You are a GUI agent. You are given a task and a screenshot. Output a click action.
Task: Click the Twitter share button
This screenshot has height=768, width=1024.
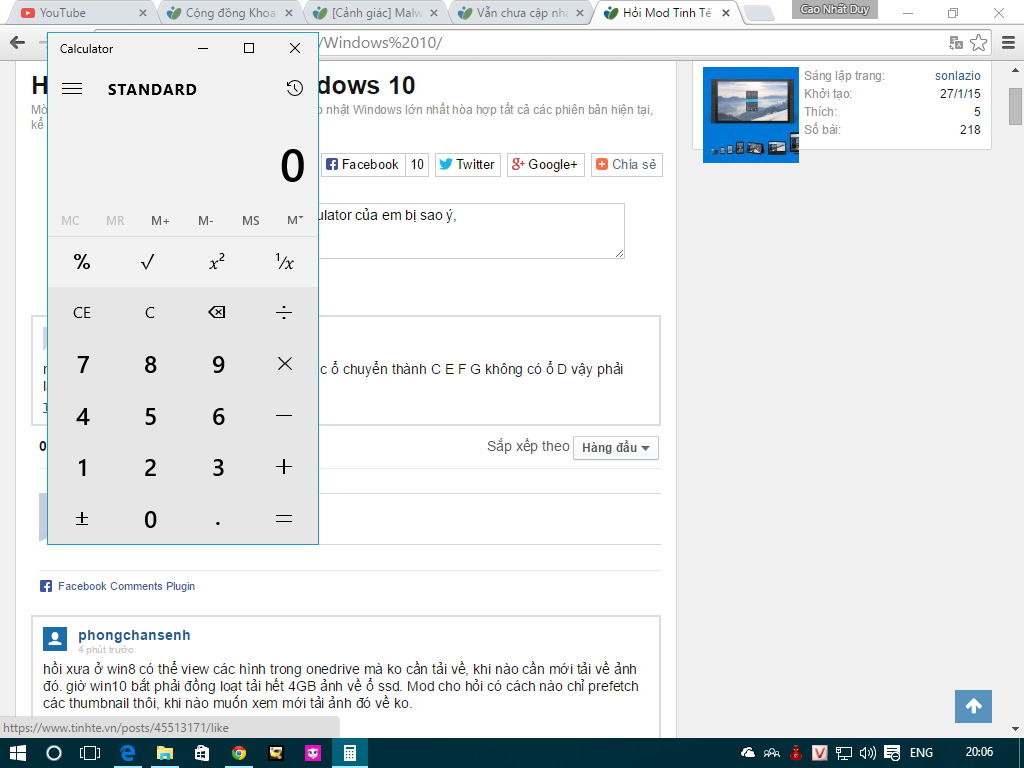tap(467, 165)
